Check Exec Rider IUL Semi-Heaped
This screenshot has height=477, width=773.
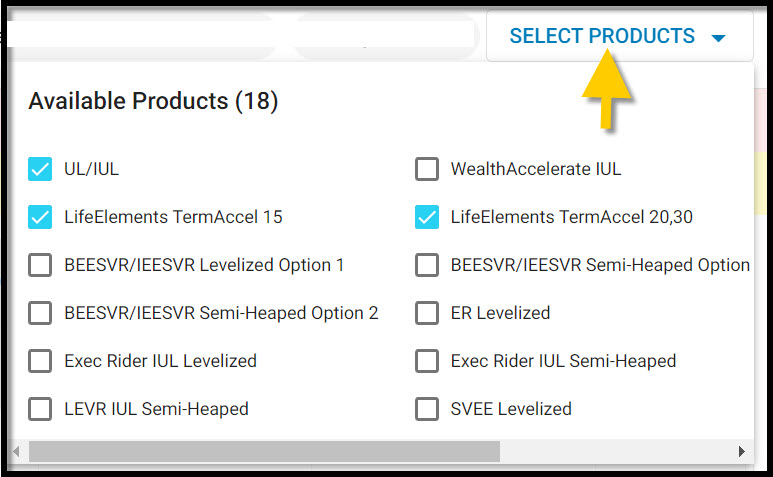(427, 361)
